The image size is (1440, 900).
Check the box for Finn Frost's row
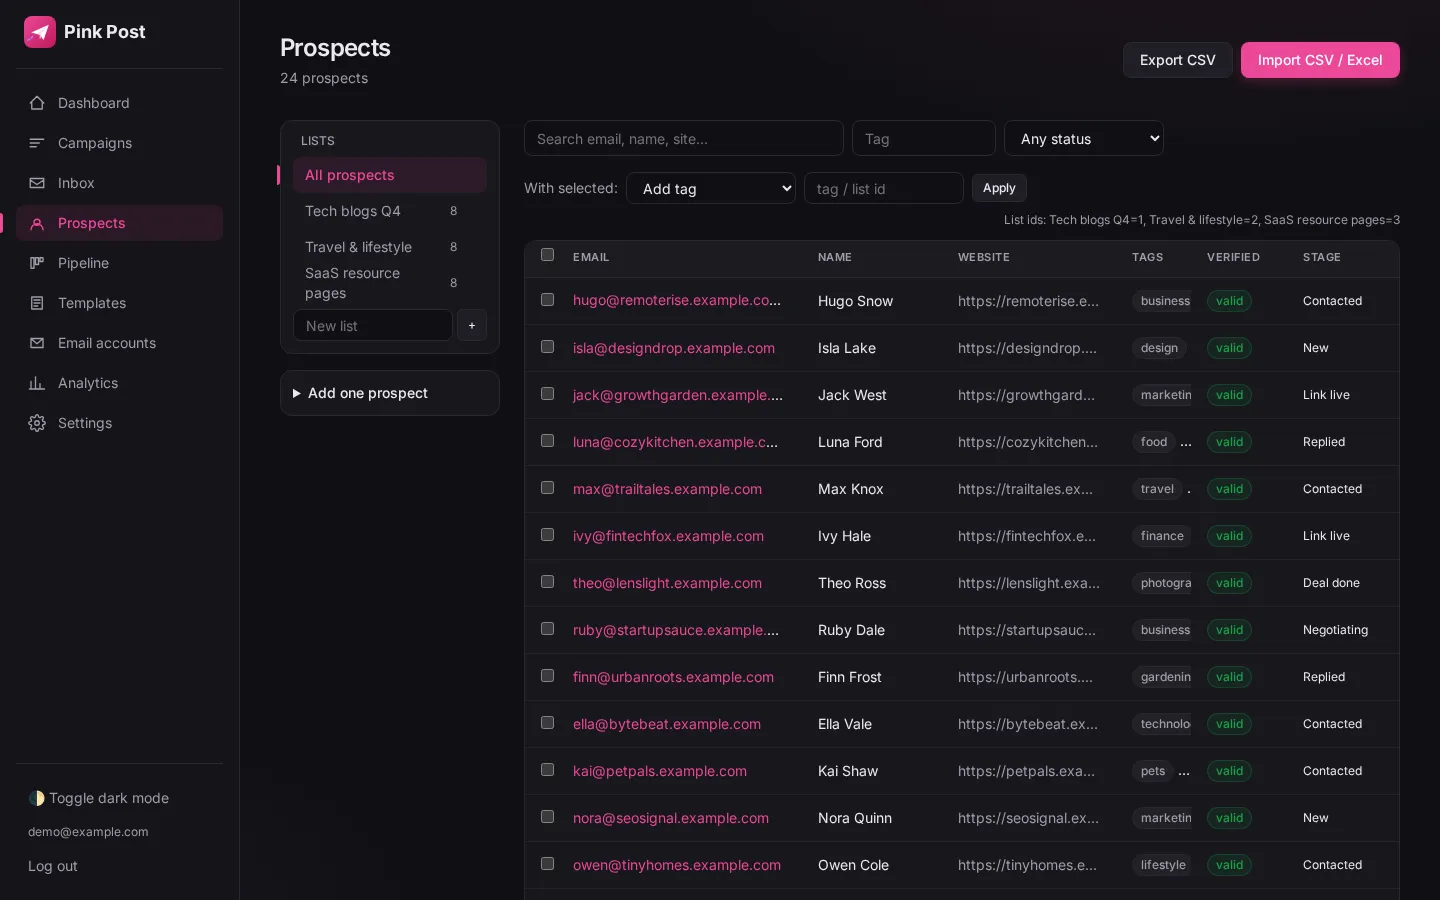(x=547, y=676)
